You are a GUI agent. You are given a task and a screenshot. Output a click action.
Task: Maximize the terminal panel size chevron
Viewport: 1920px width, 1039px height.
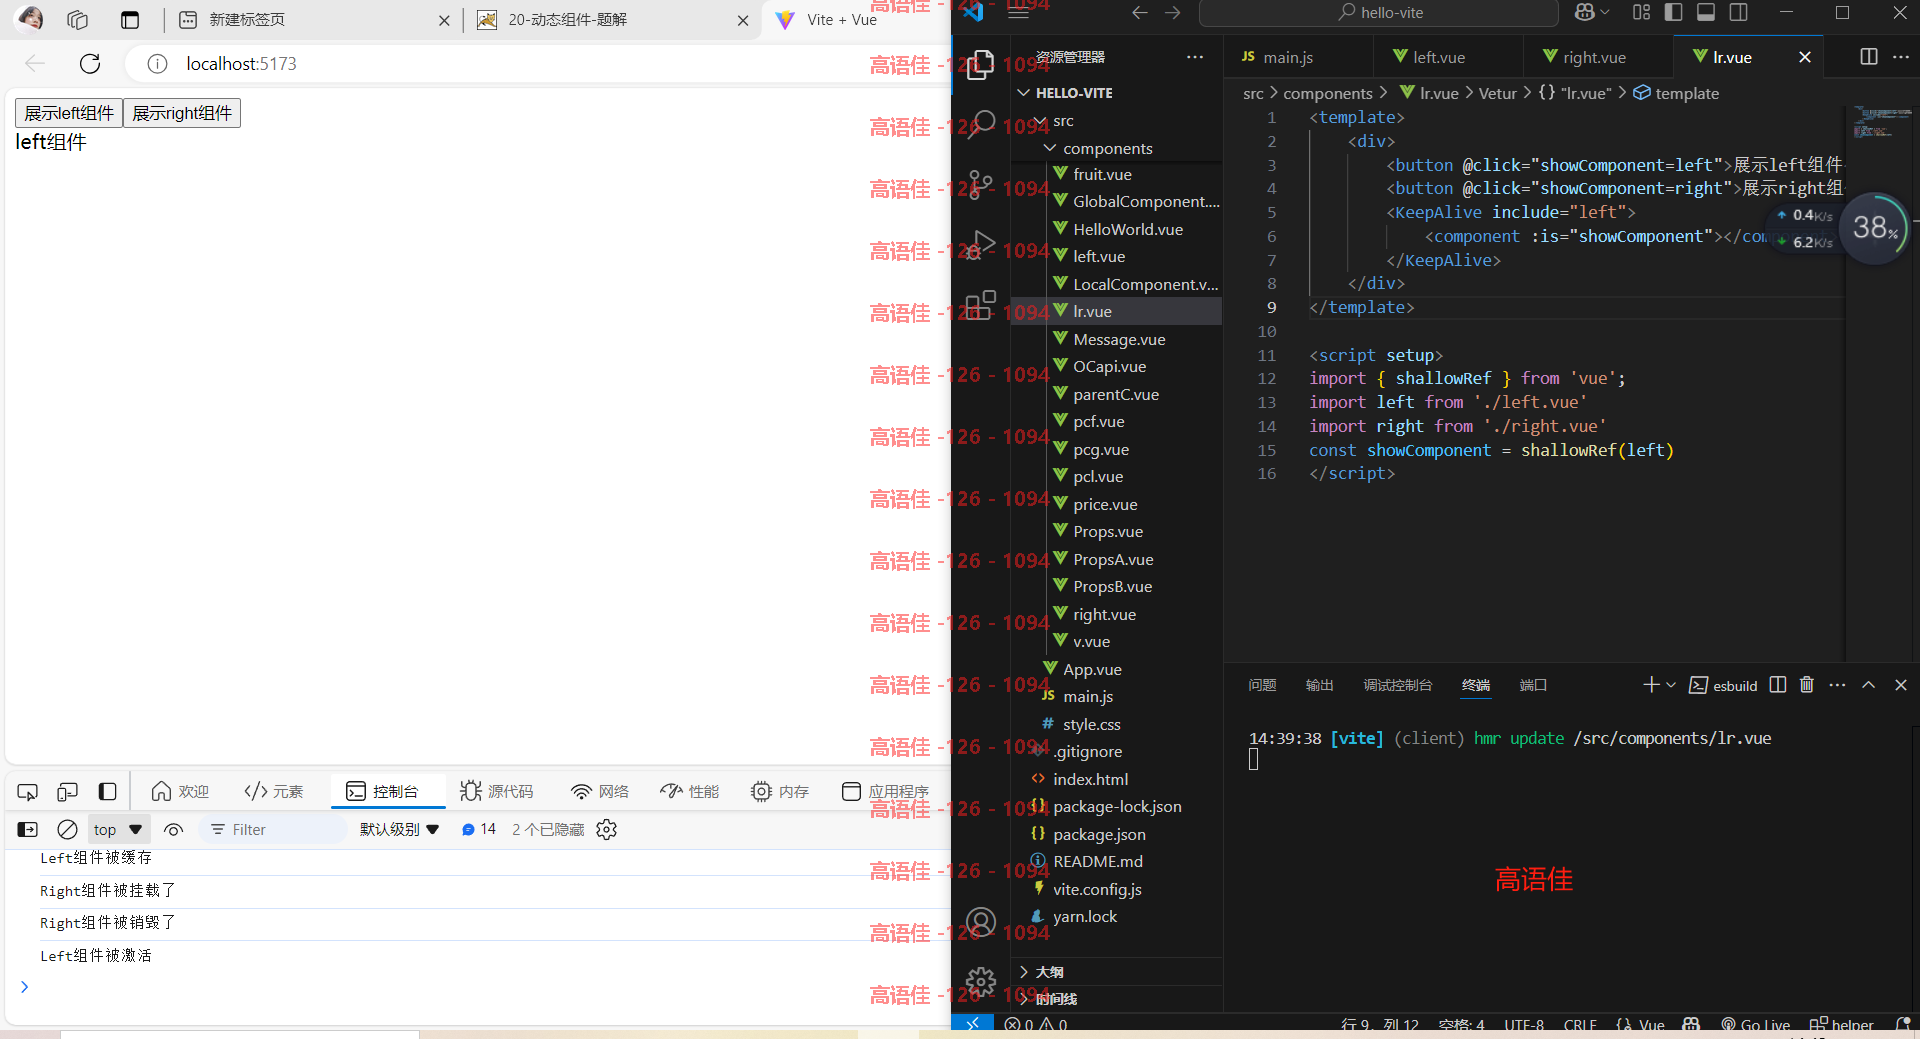pyautogui.click(x=1868, y=685)
